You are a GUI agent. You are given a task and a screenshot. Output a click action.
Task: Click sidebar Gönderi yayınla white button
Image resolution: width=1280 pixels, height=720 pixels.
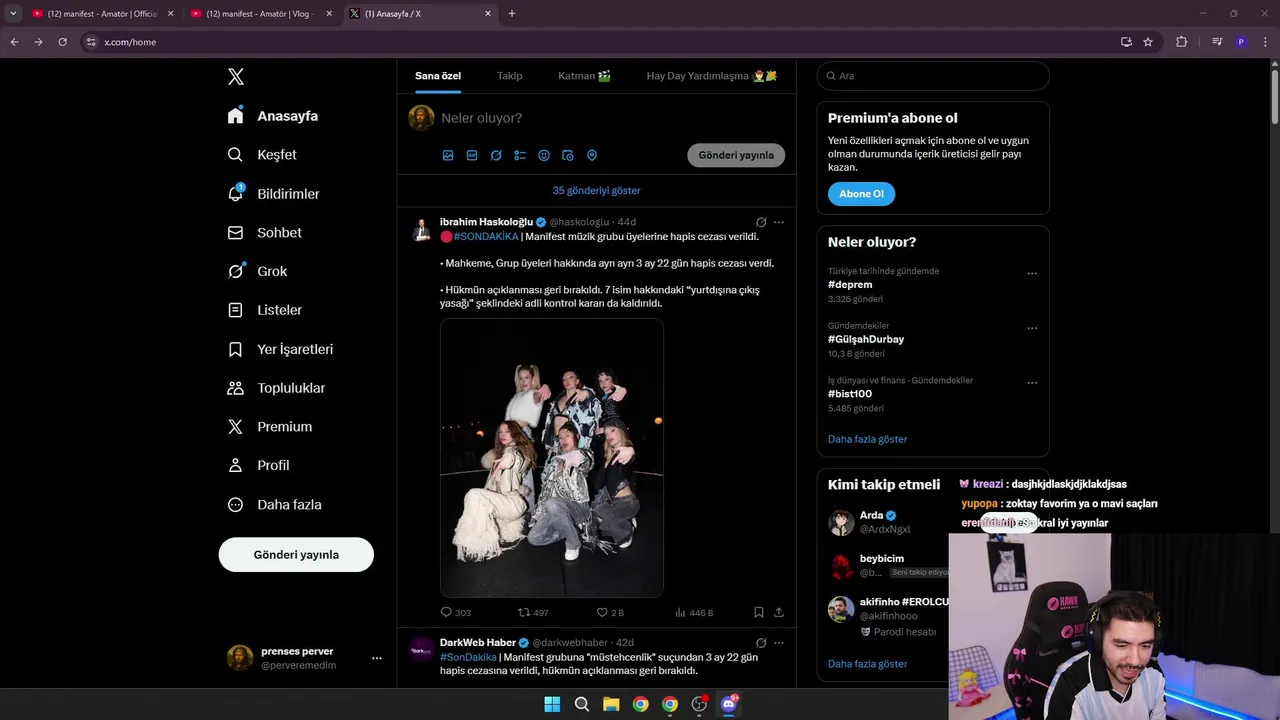[296, 555]
